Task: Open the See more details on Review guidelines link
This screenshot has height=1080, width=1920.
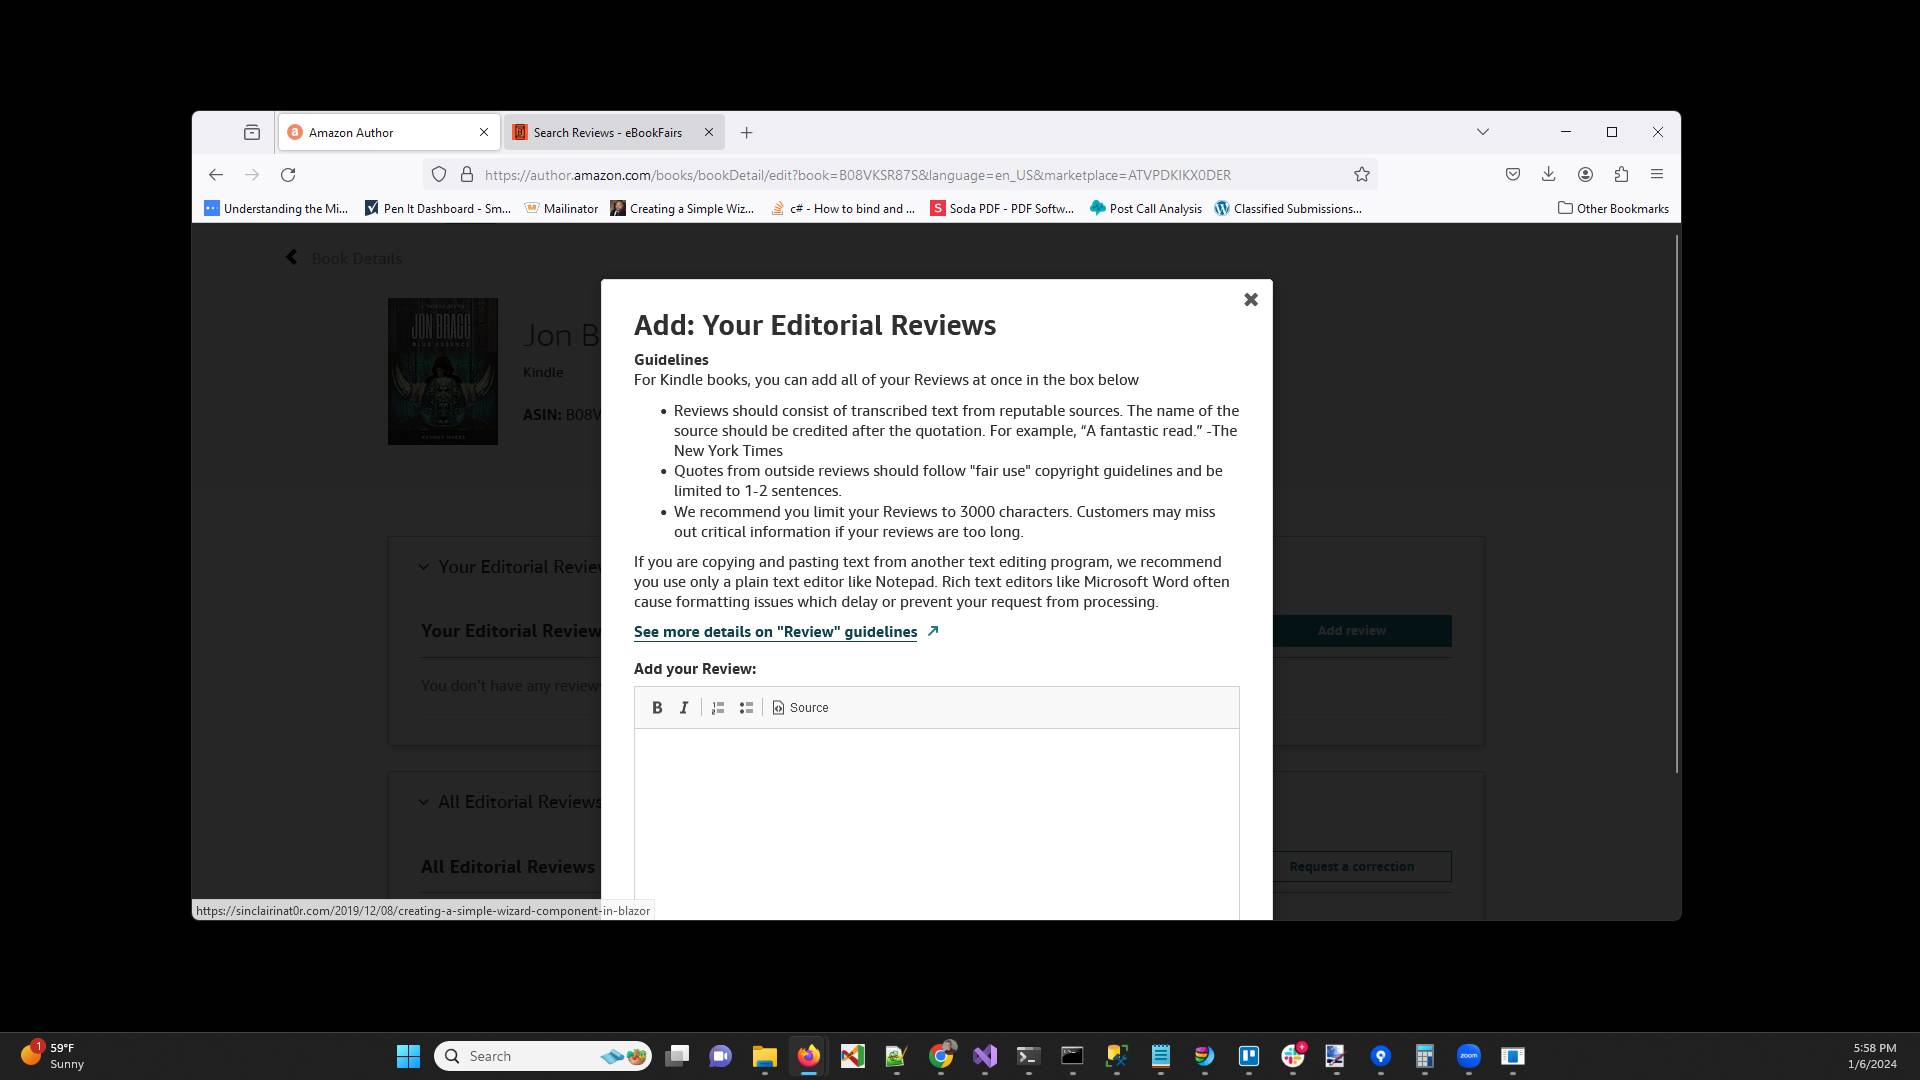Action: [x=775, y=631]
